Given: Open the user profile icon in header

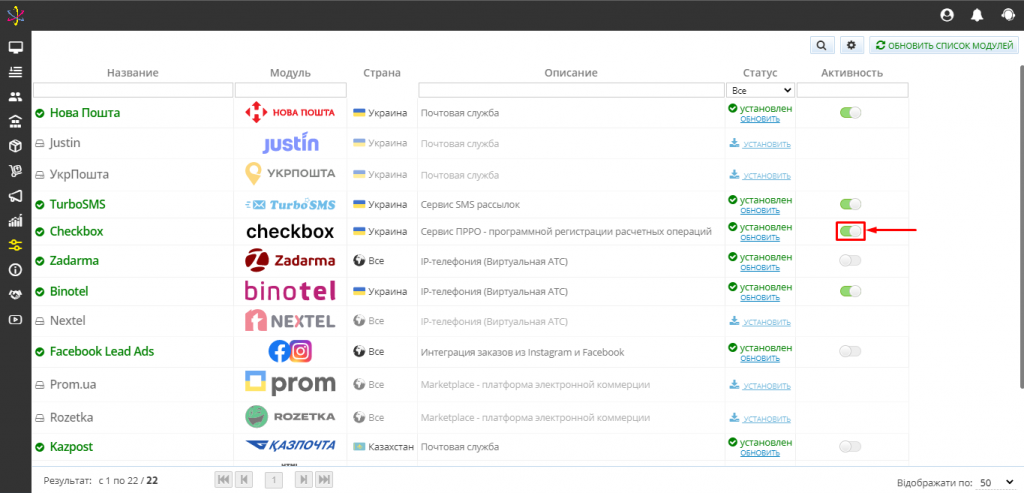Looking at the screenshot, I should [946, 15].
